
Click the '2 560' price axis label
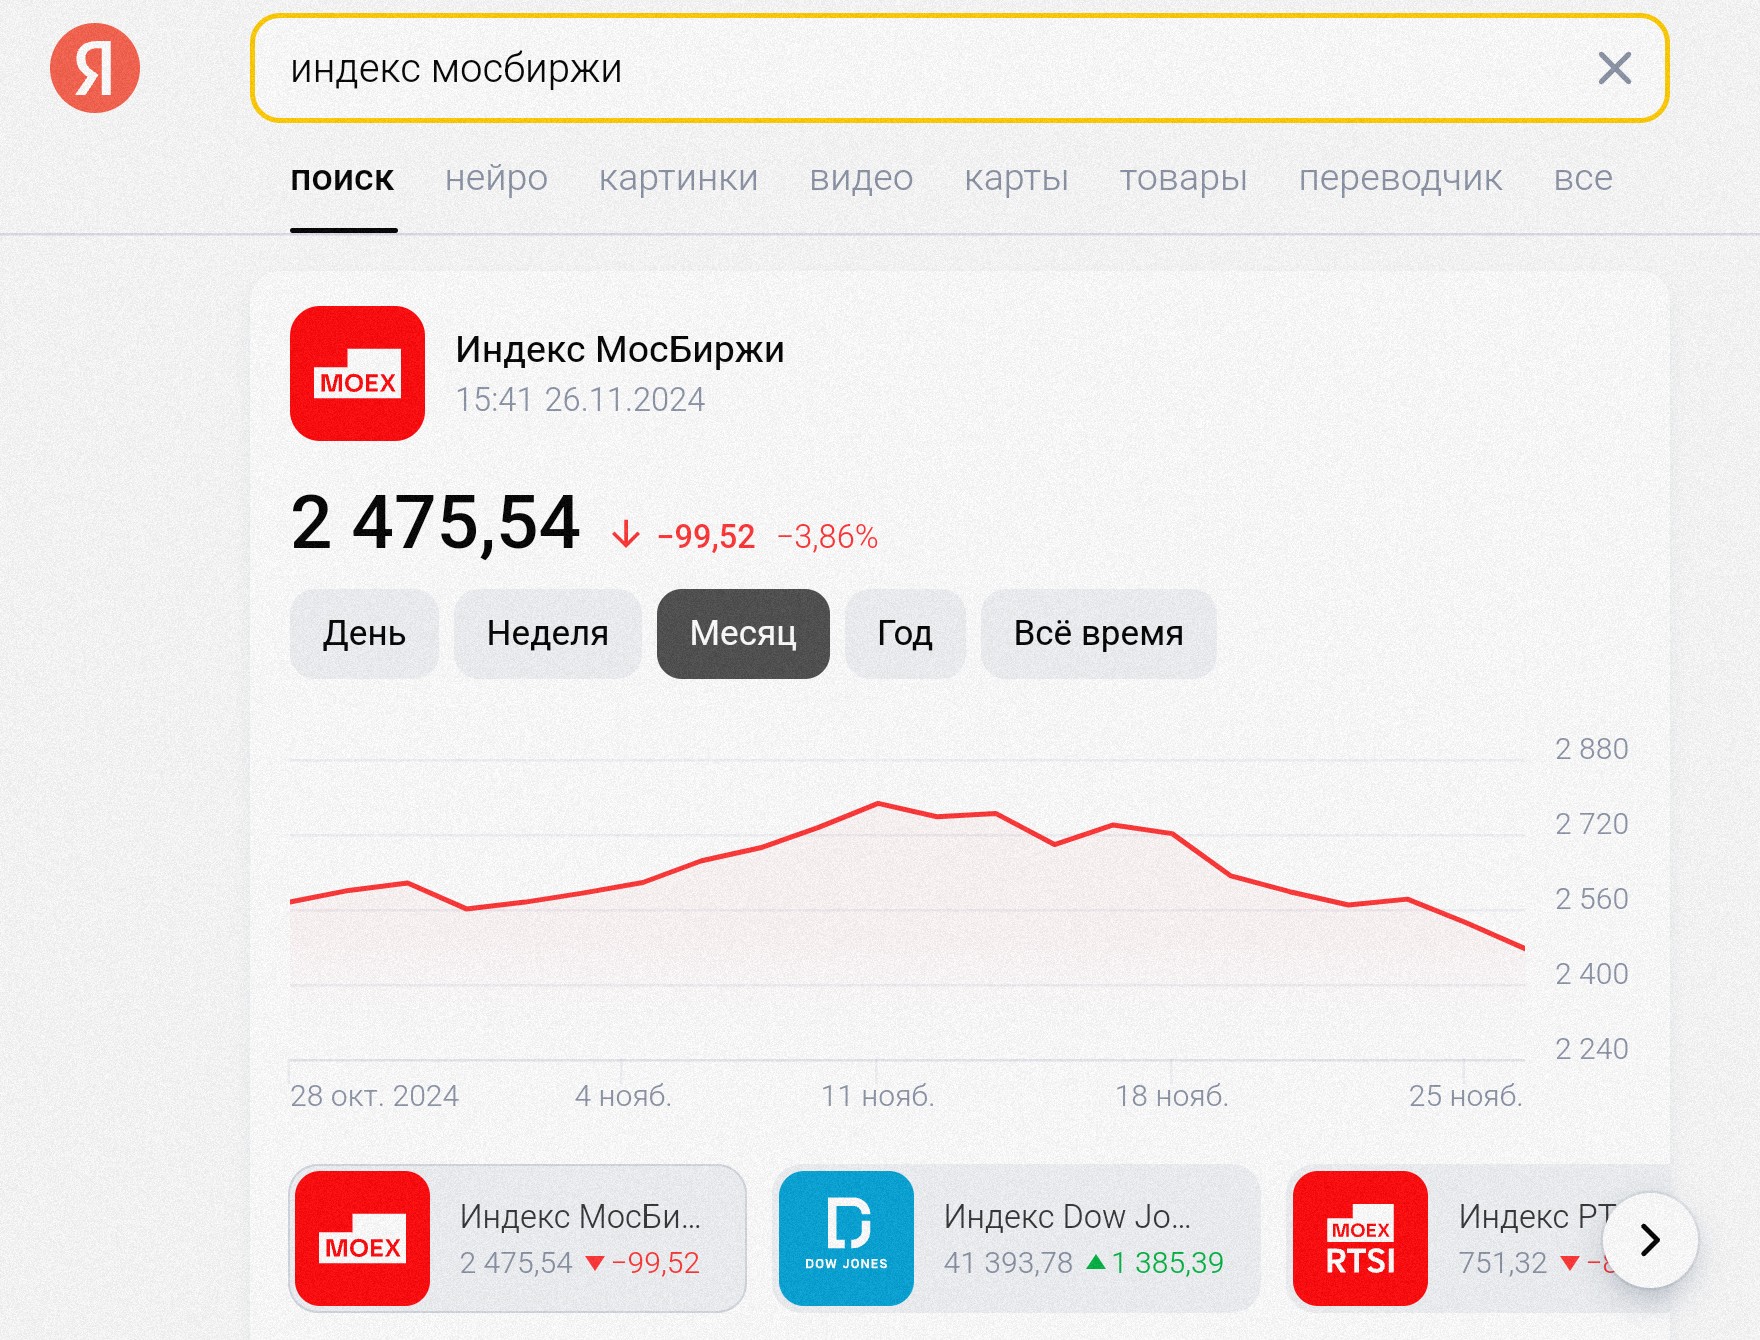click(1592, 899)
